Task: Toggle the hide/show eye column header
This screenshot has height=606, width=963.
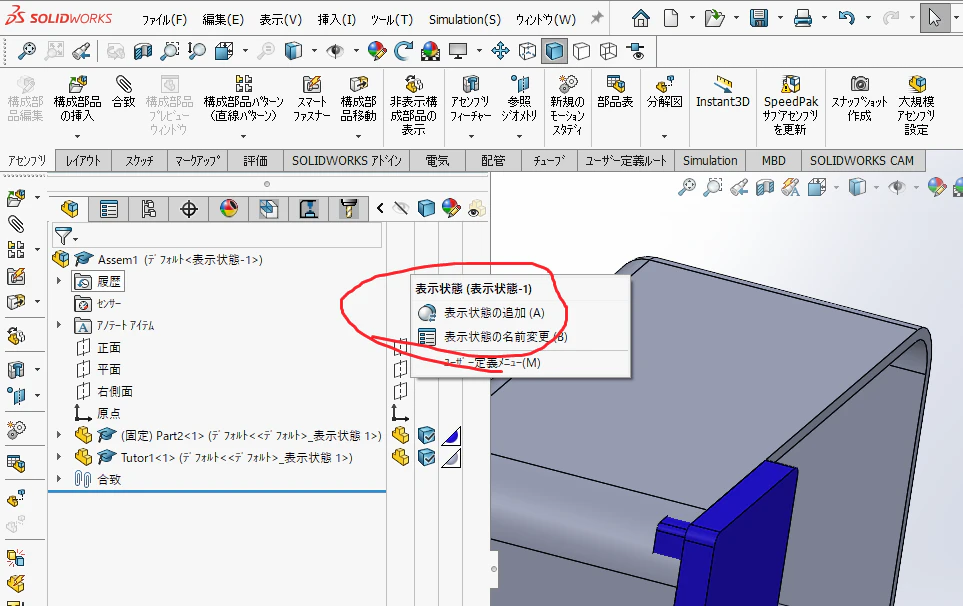Action: (x=401, y=209)
